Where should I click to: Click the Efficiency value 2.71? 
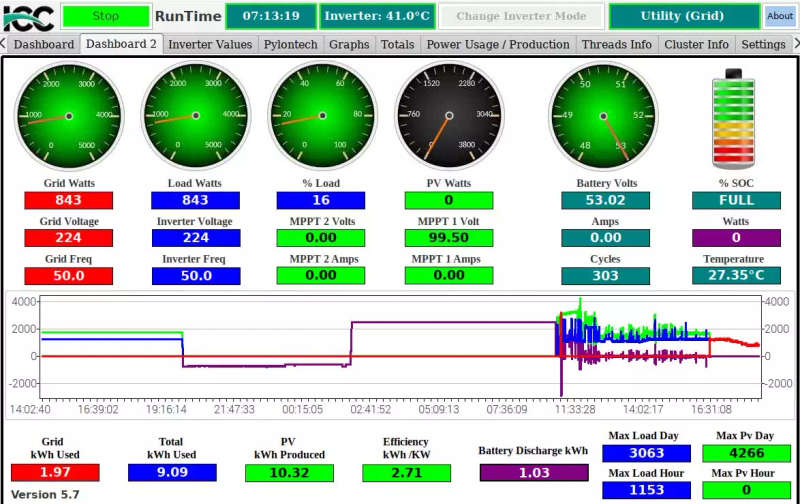(x=407, y=473)
